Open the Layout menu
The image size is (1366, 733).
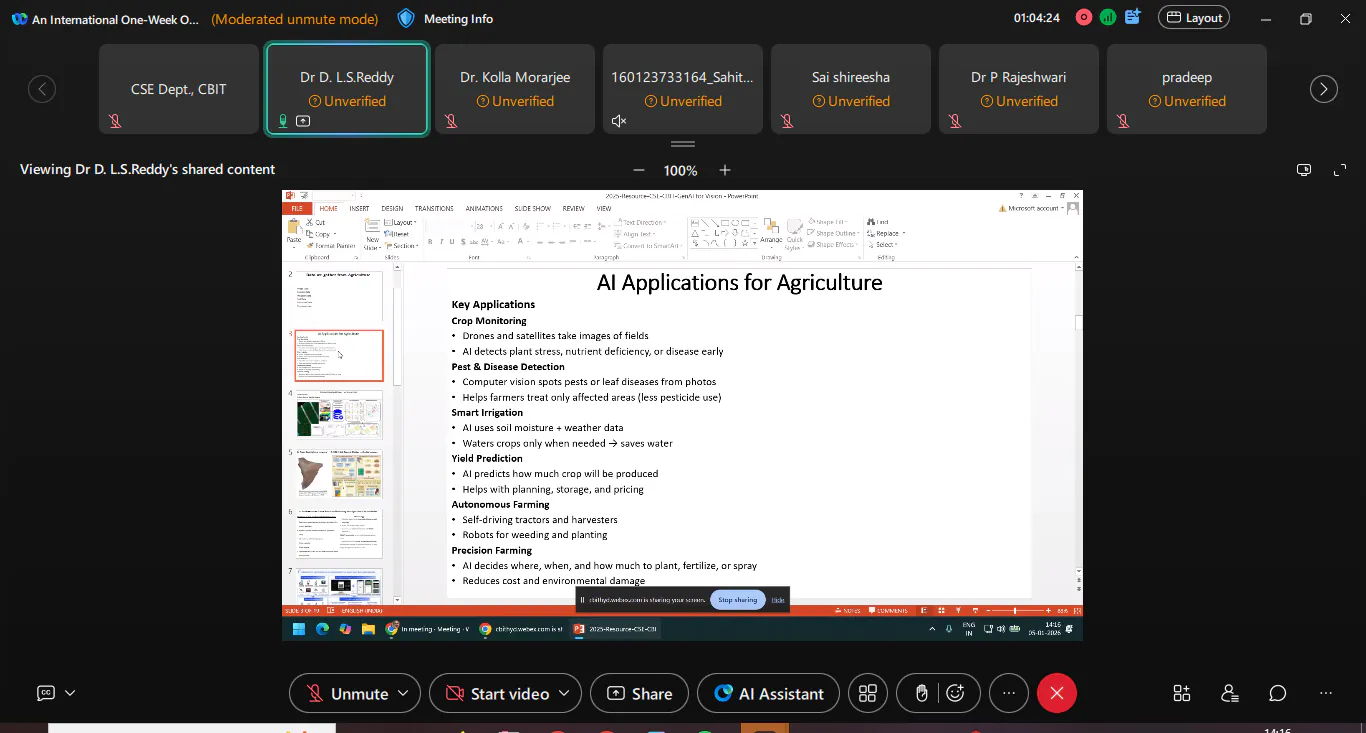click(1193, 18)
